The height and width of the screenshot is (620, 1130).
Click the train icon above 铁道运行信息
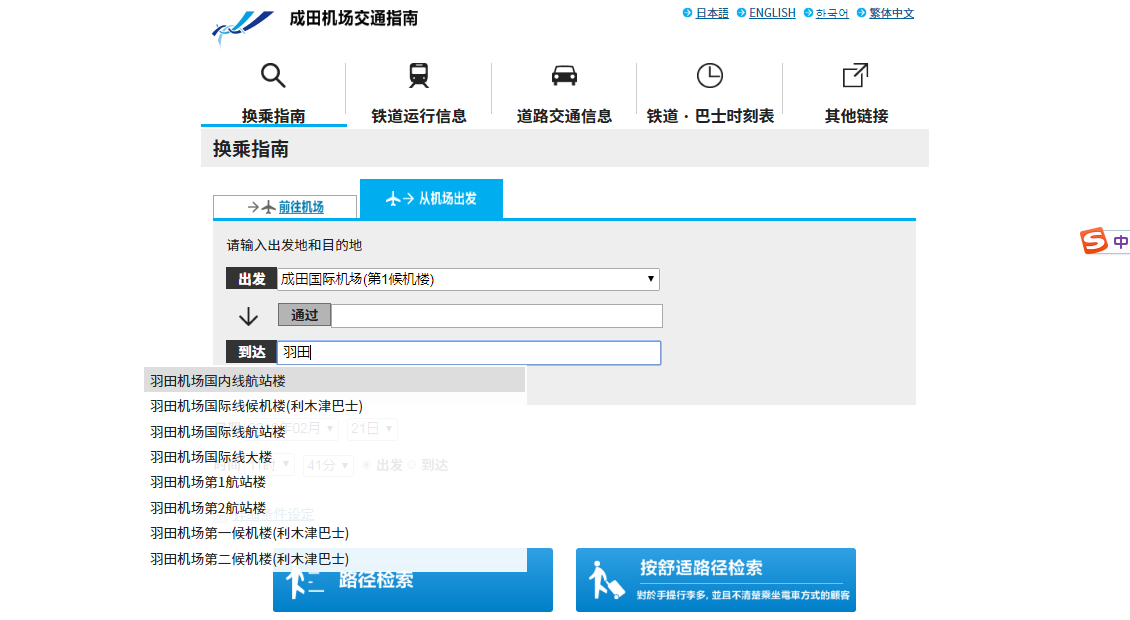(x=418, y=75)
